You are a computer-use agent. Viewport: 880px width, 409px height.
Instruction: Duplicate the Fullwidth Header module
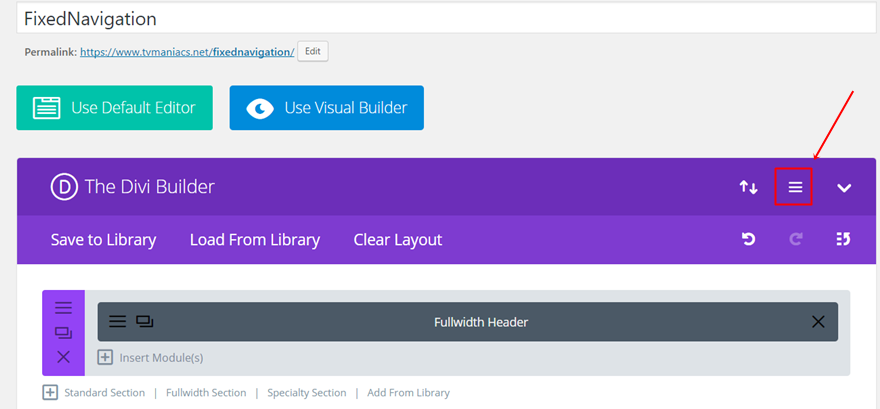(144, 321)
